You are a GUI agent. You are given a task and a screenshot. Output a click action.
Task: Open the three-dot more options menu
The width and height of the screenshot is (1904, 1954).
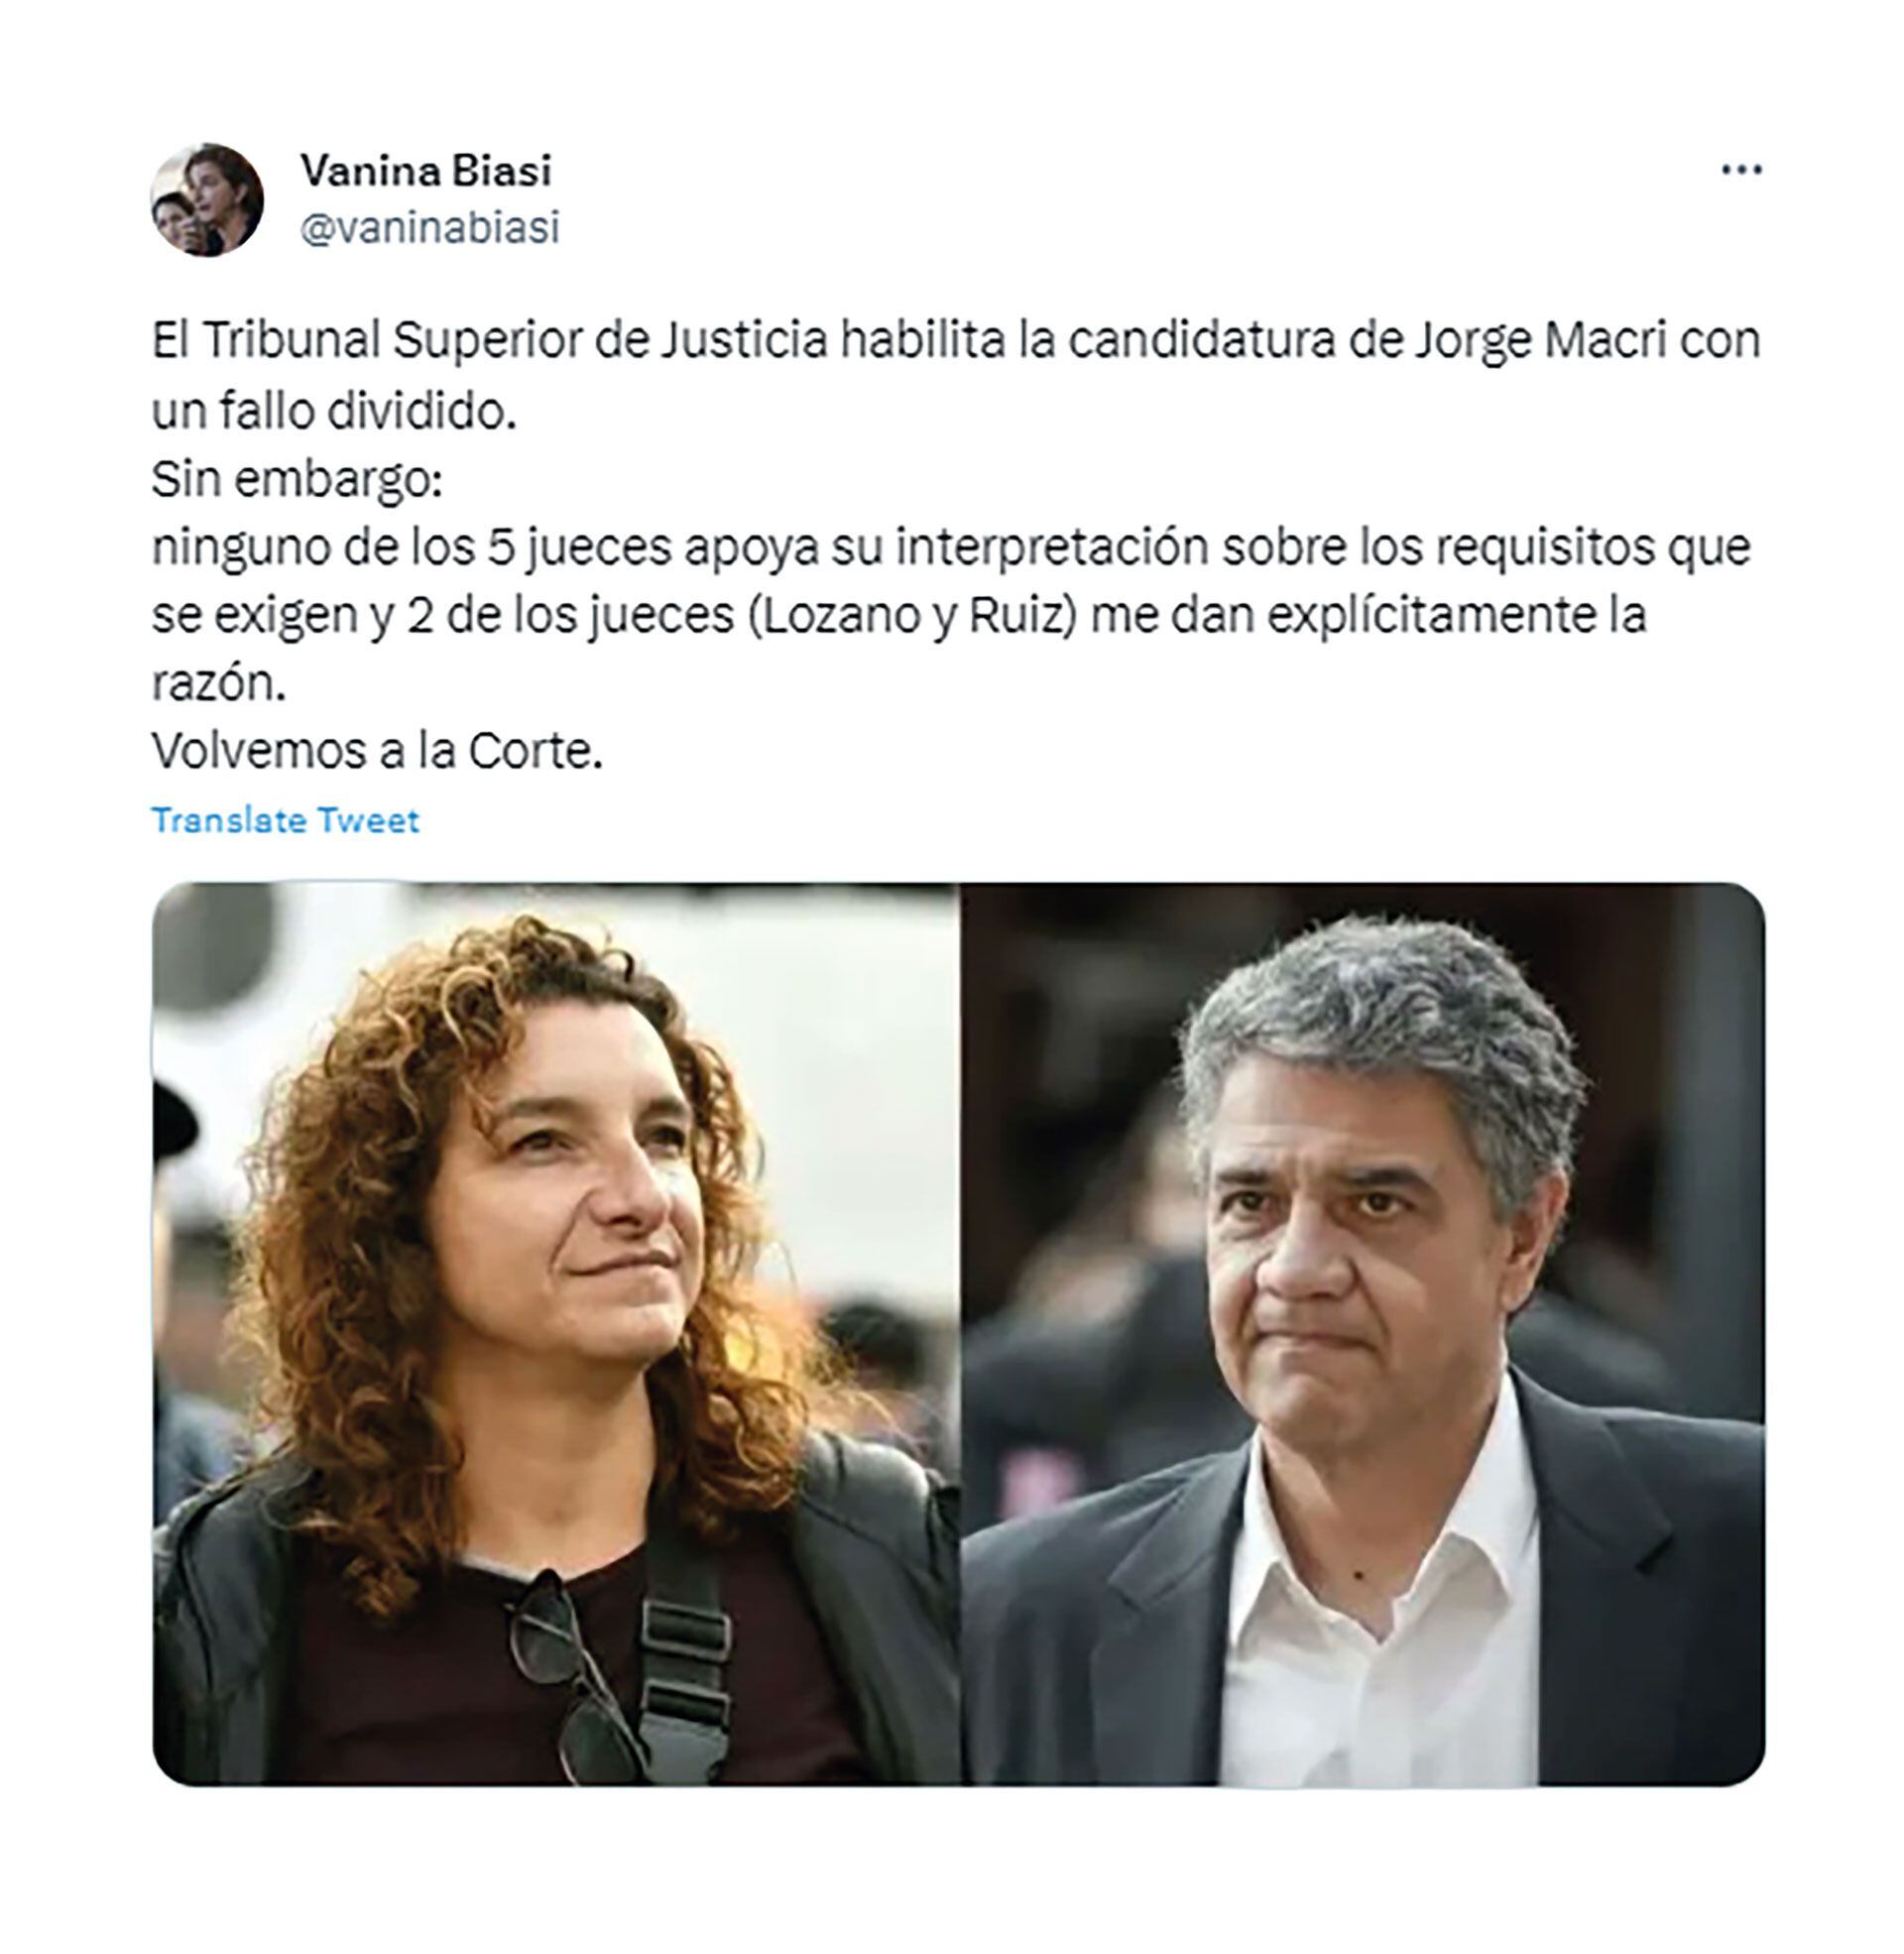pos(1741,170)
